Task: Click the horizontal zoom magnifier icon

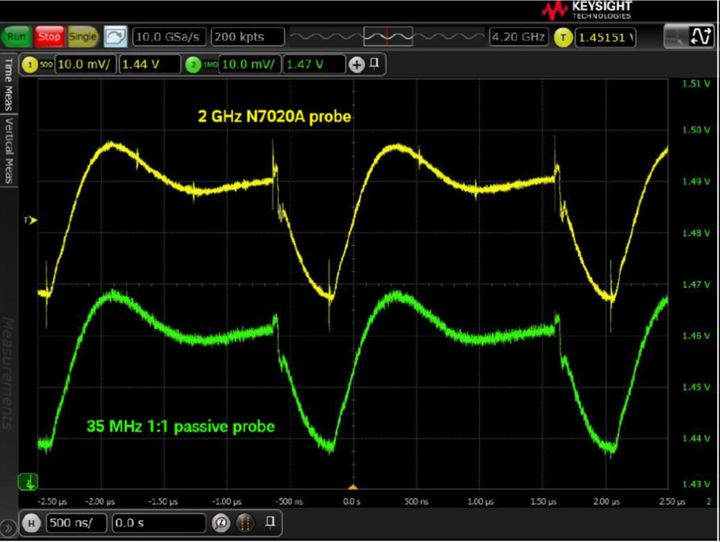Action: click(x=221, y=523)
